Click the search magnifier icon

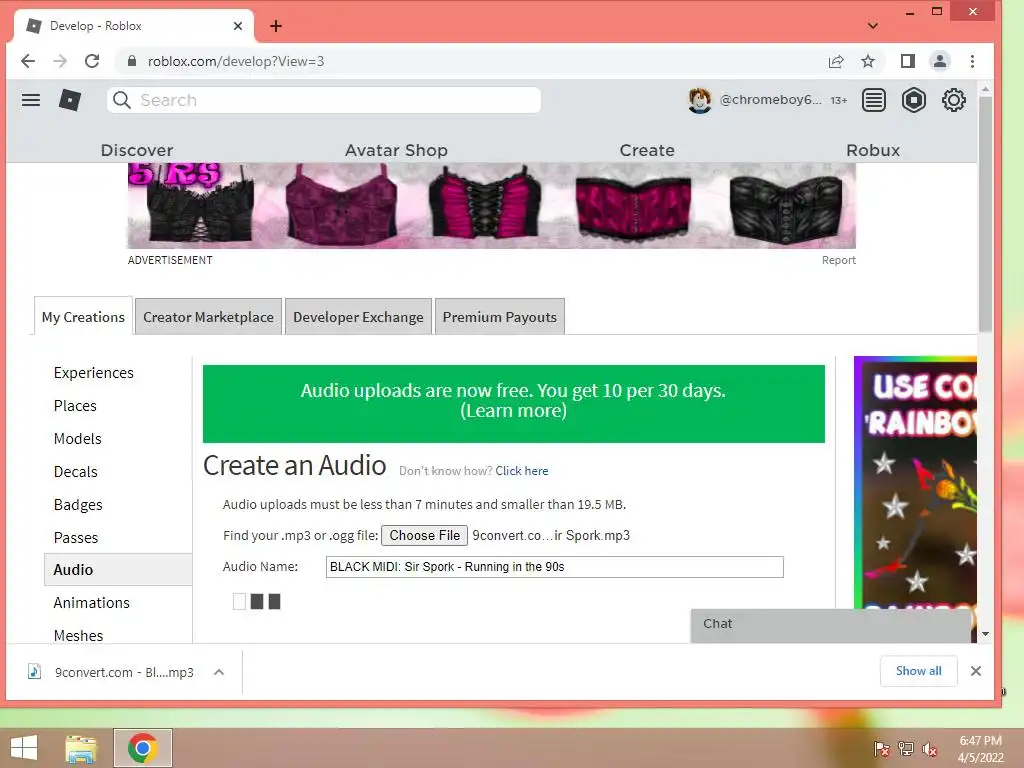click(x=121, y=100)
